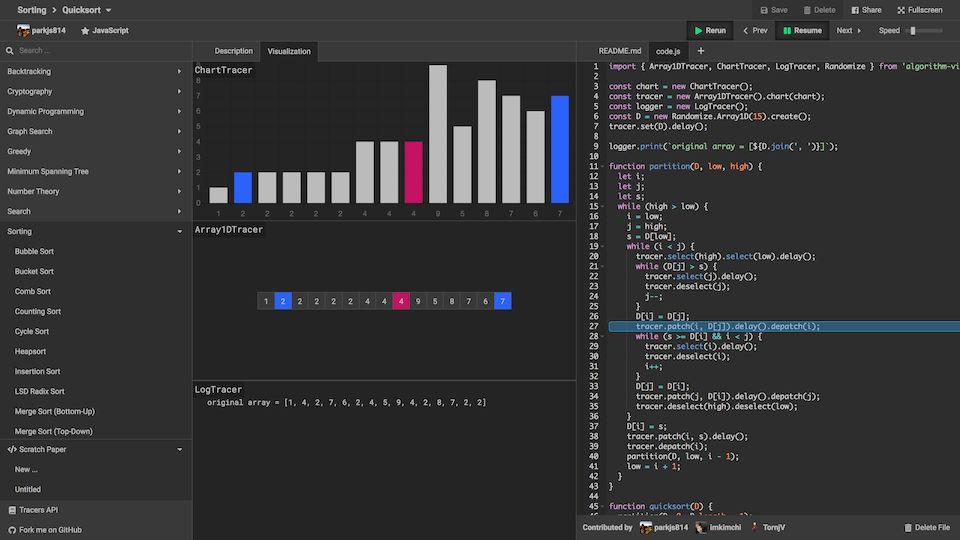Add a new file tab with plus icon
This screenshot has height=540, width=960.
tap(700, 51)
